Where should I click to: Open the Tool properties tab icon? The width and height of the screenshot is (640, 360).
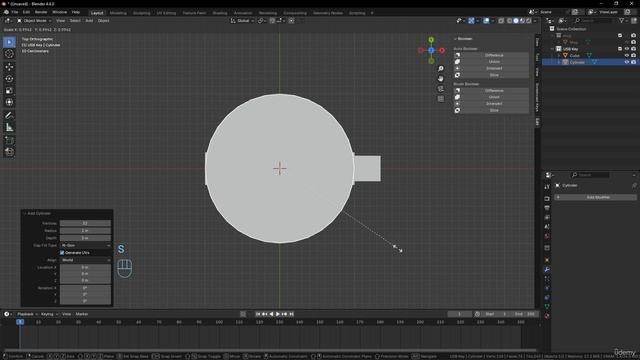click(x=547, y=187)
